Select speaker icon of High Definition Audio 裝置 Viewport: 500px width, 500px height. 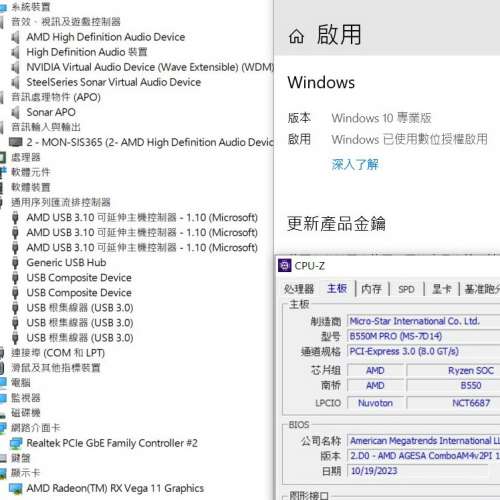[x=15, y=52]
